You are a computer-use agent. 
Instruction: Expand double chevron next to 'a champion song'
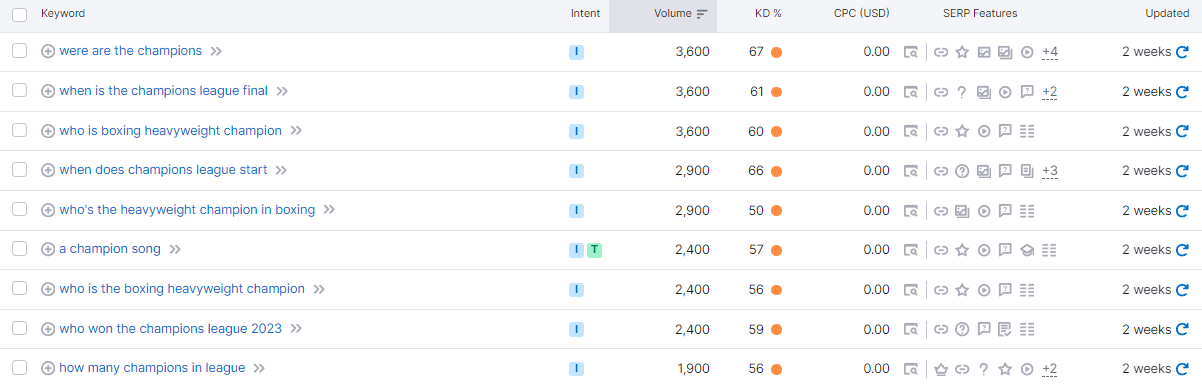pyautogui.click(x=175, y=250)
